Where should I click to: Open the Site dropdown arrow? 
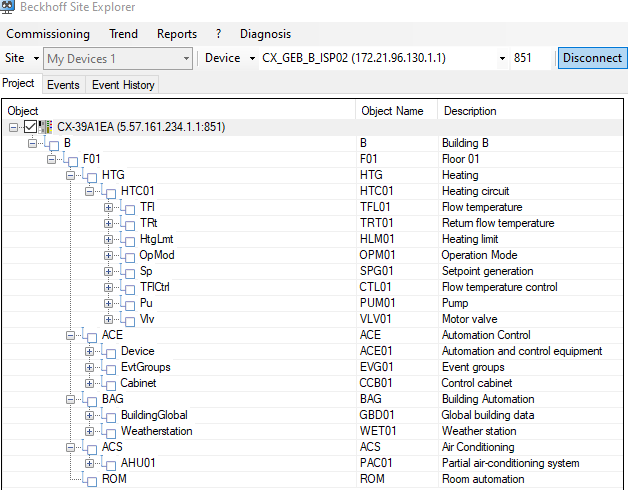click(36, 58)
